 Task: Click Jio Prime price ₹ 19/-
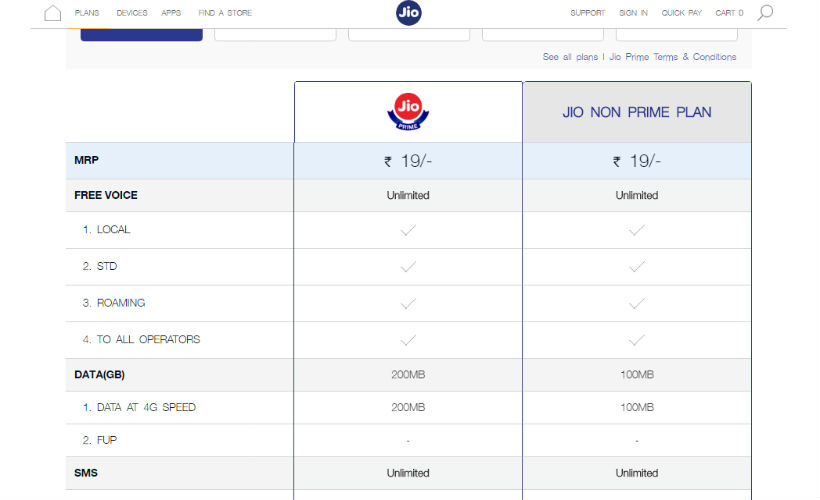(x=408, y=161)
